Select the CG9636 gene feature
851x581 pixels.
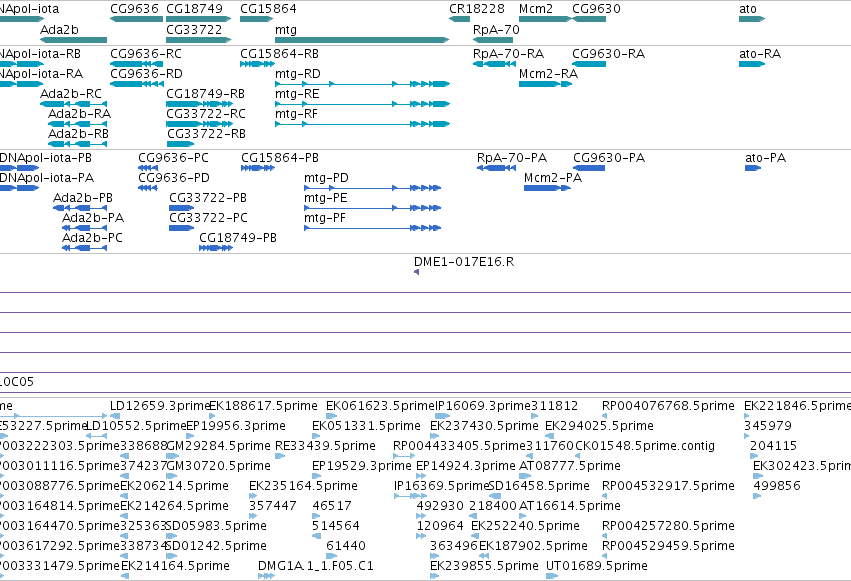click(x=136, y=19)
